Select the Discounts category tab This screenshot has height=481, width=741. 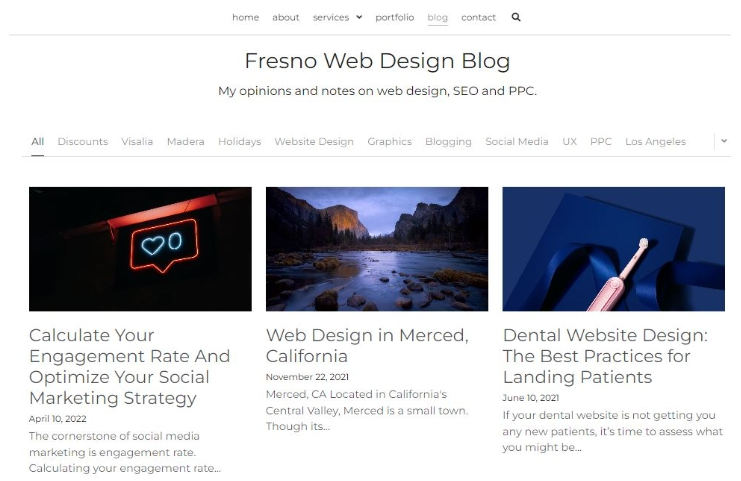83,142
